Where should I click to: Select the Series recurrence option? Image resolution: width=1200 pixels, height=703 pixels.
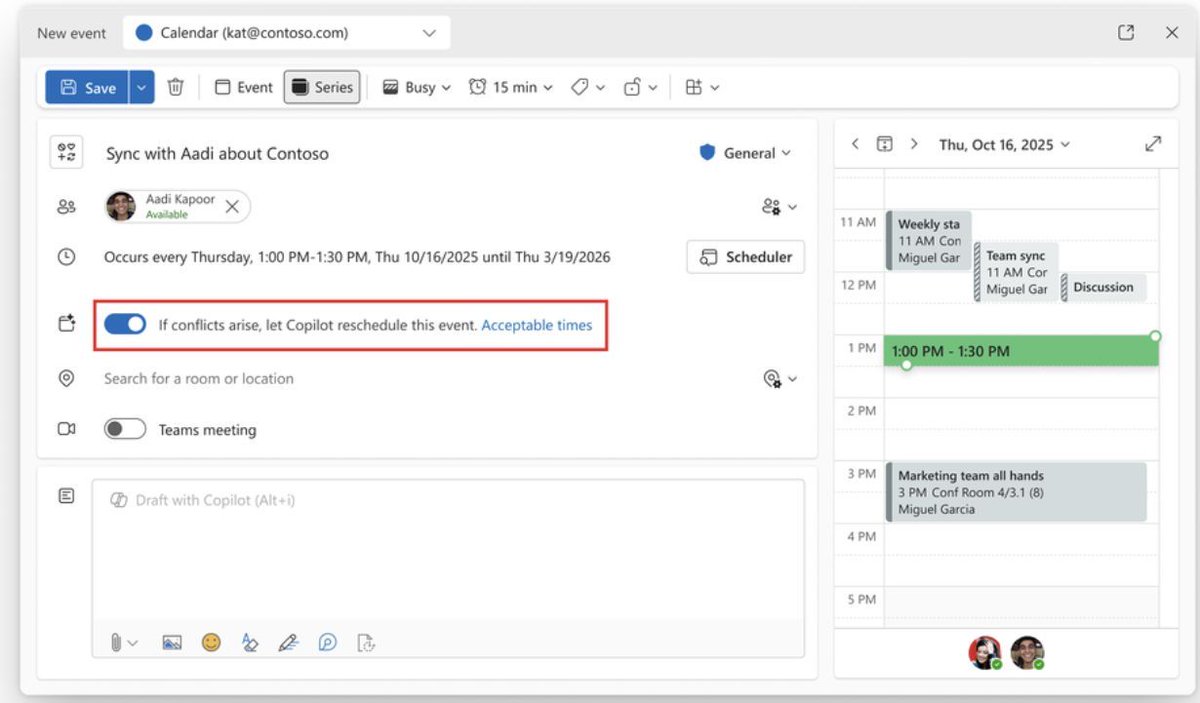[322, 87]
